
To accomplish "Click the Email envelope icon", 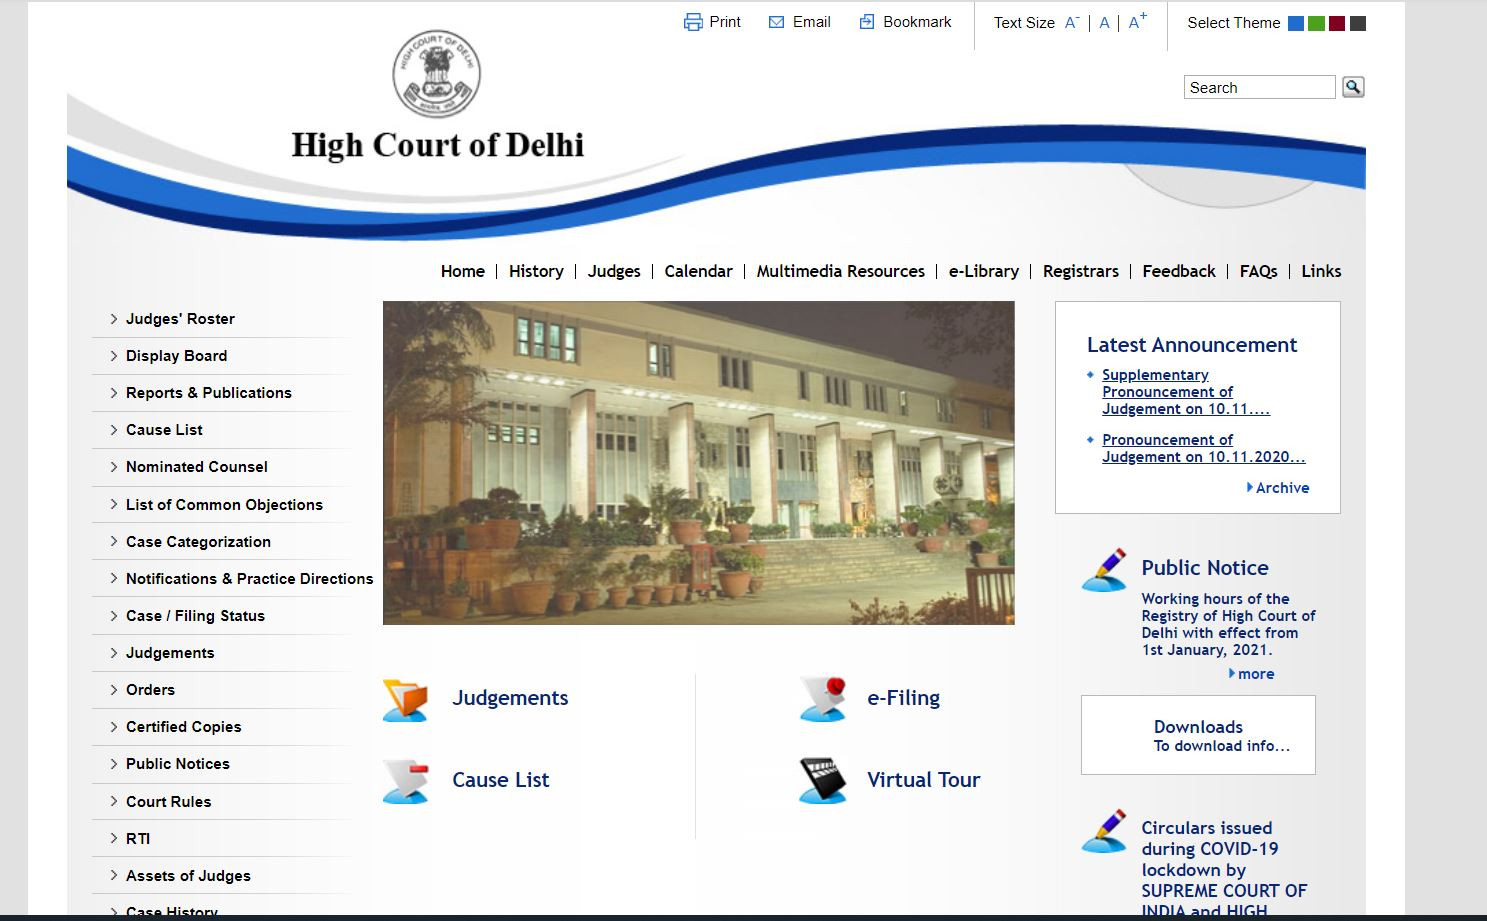I will pos(776,22).
